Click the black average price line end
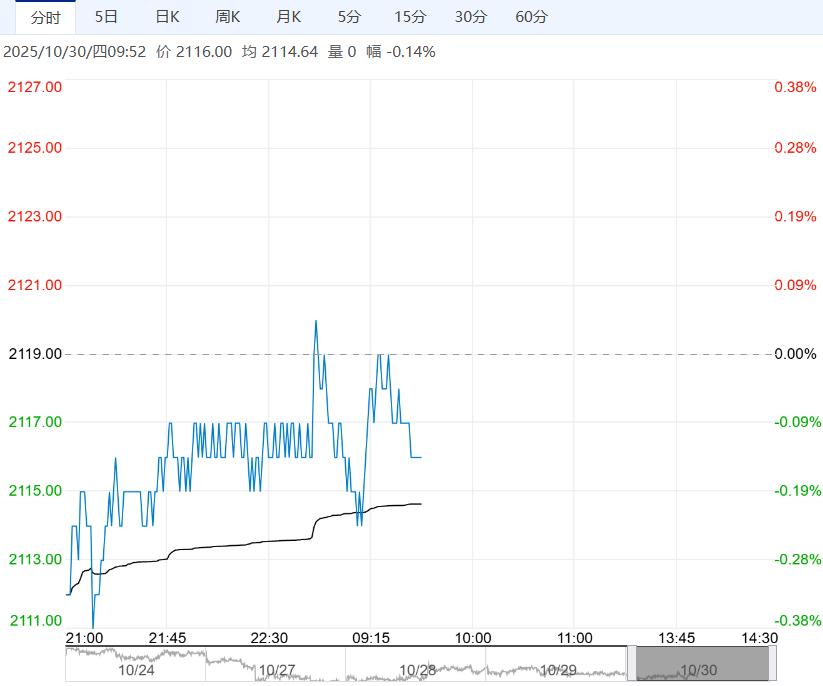The height and width of the screenshot is (686, 823). 420,504
